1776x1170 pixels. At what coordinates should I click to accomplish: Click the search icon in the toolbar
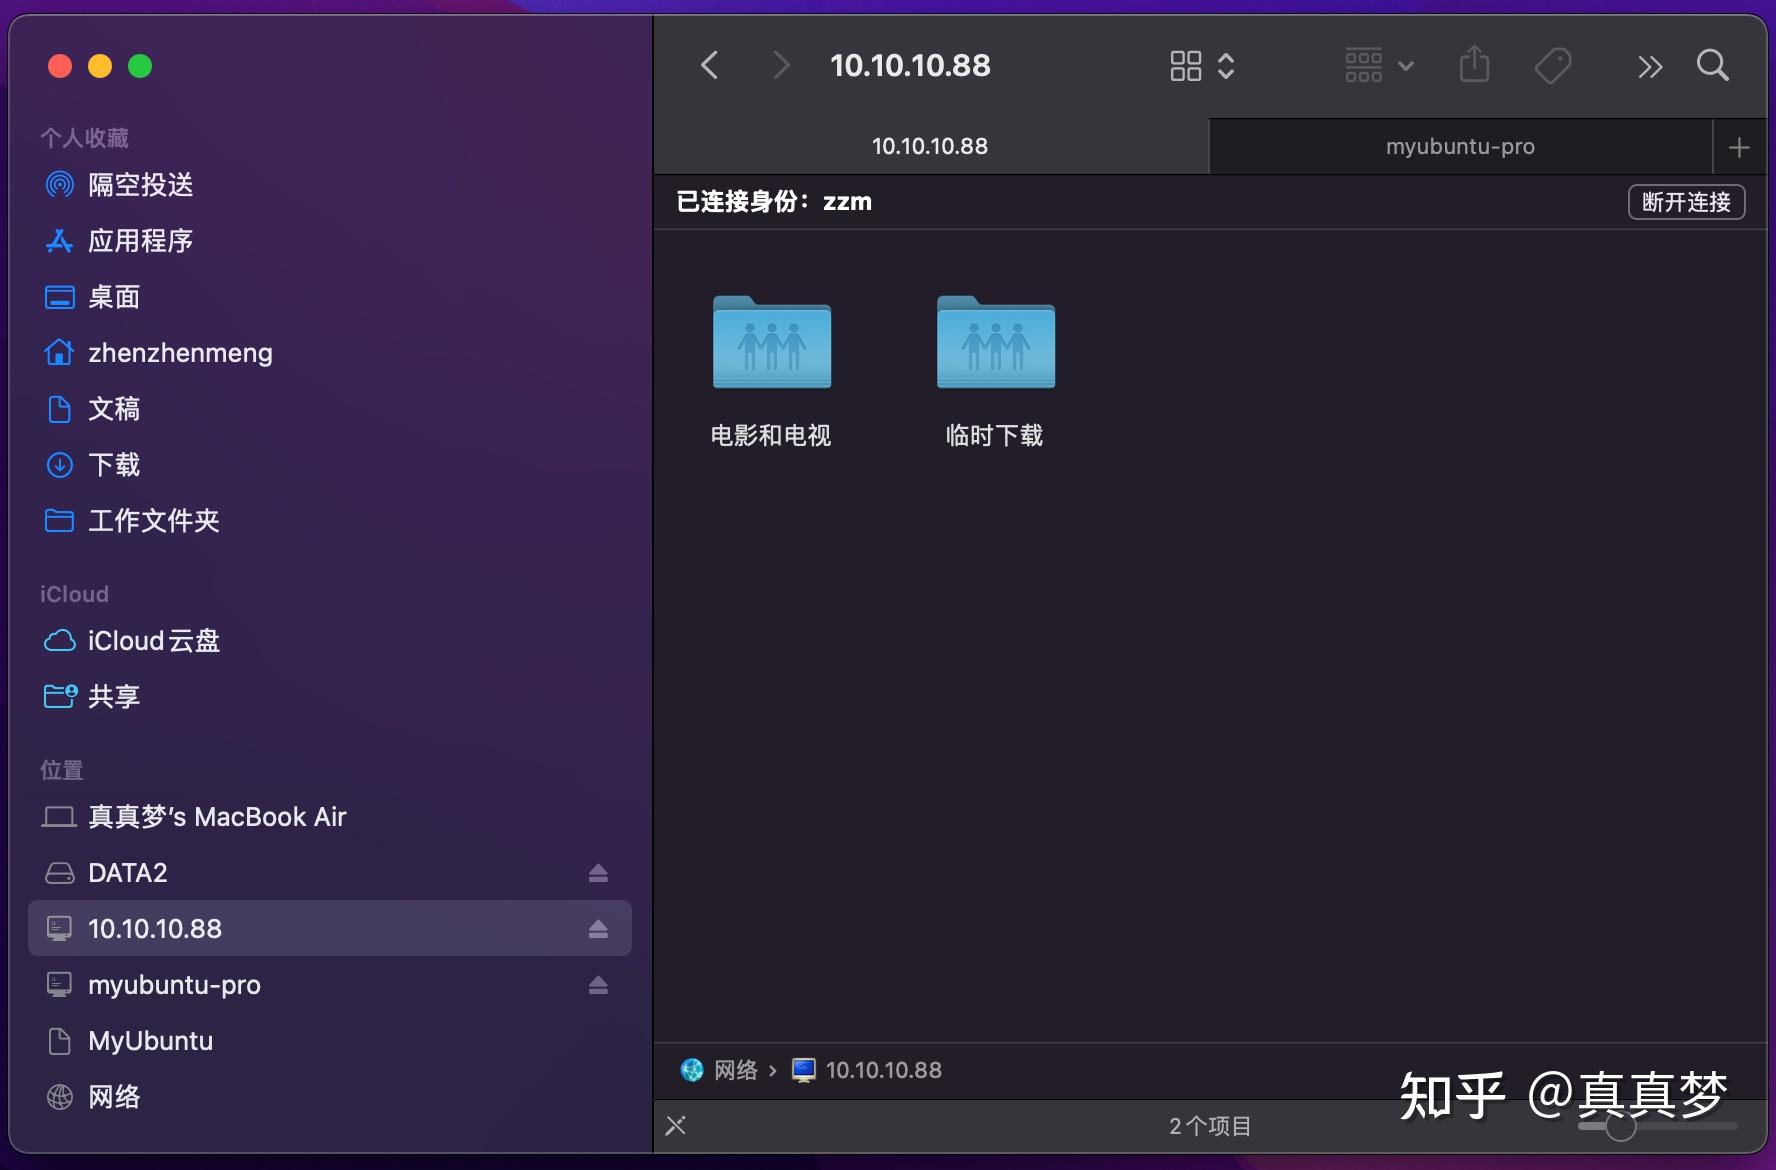click(1713, 65)
